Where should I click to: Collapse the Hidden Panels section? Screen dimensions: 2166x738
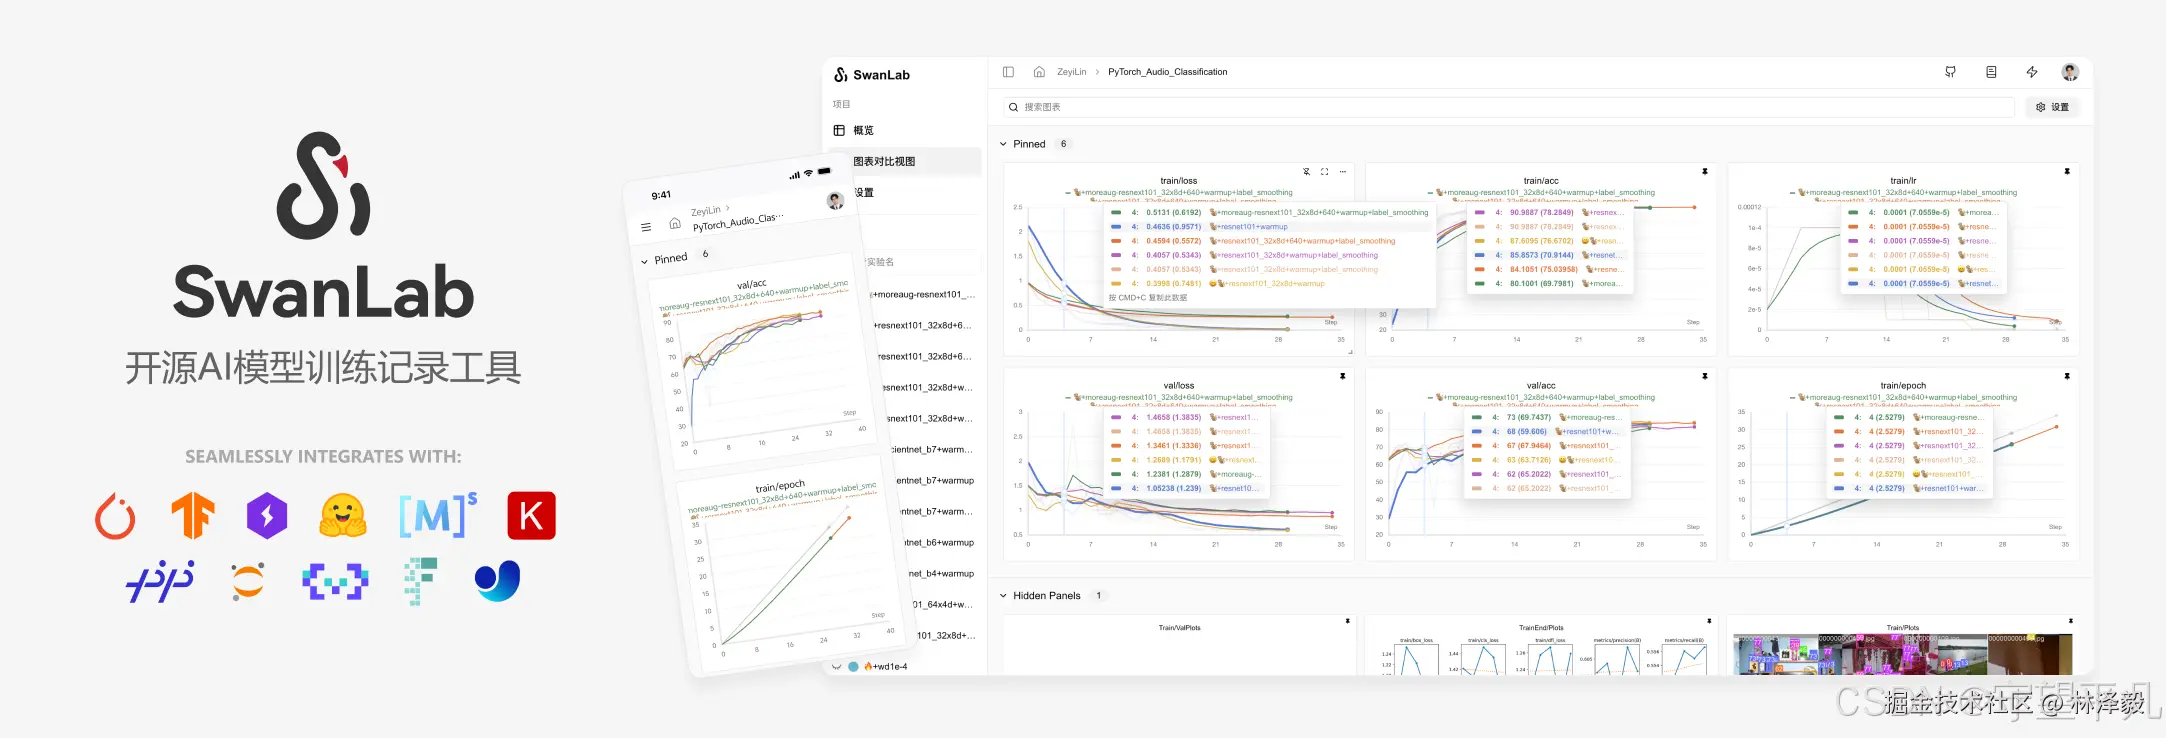click(x=1003, y=596)
